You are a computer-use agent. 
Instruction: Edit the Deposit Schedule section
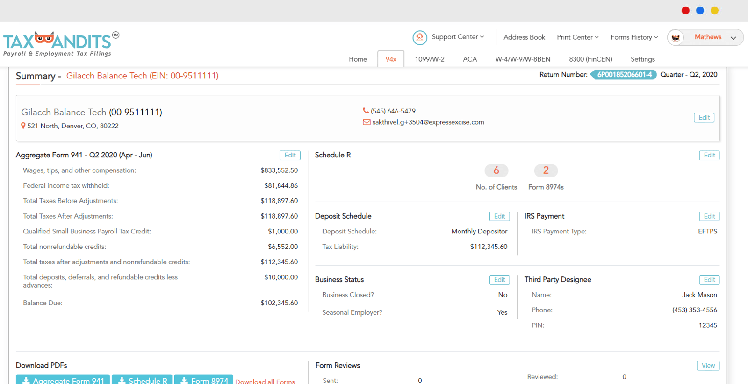click(499, 216)
